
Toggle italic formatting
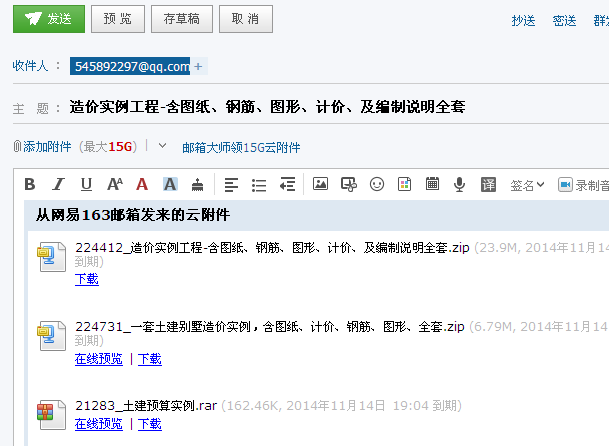(x=58, y=184)
